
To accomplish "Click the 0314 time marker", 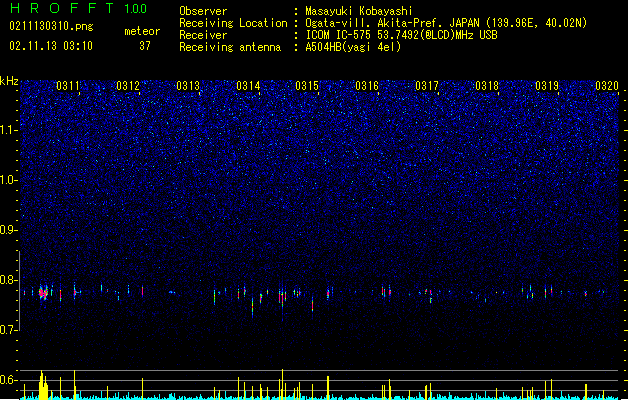I will 248,86.
